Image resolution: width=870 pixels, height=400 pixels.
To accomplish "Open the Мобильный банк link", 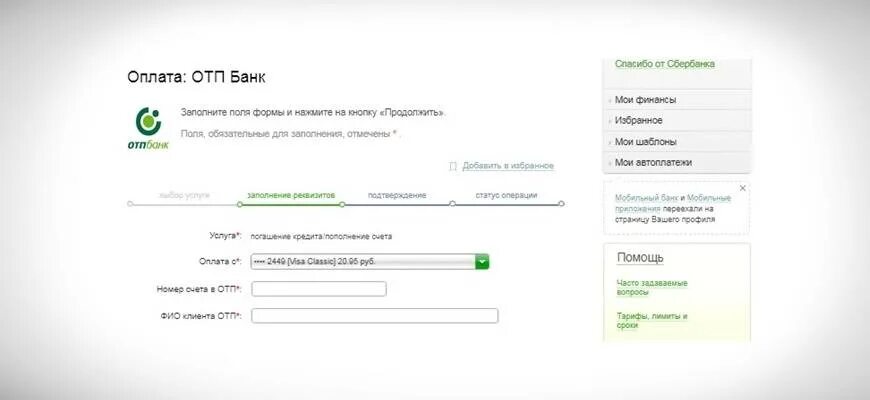I will tap(646, 198).
